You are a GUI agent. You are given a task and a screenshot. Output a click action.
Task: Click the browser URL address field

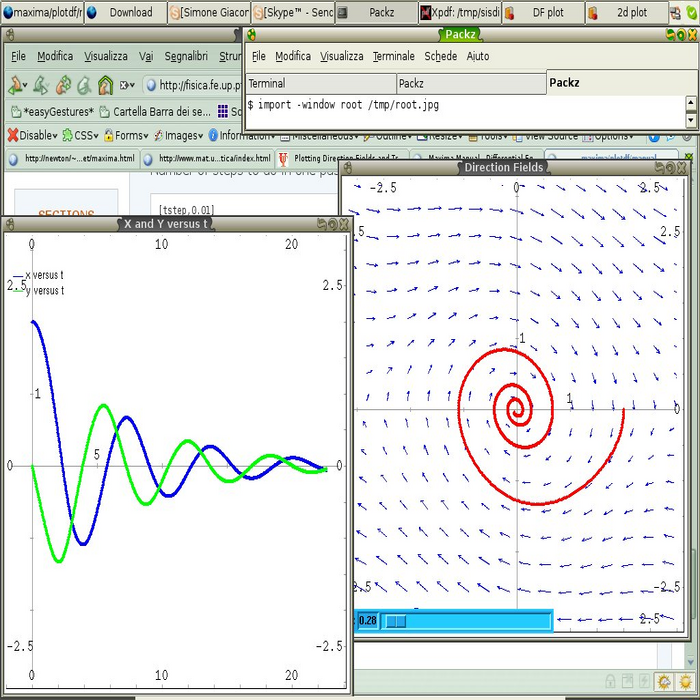click(x=194, y=85)
